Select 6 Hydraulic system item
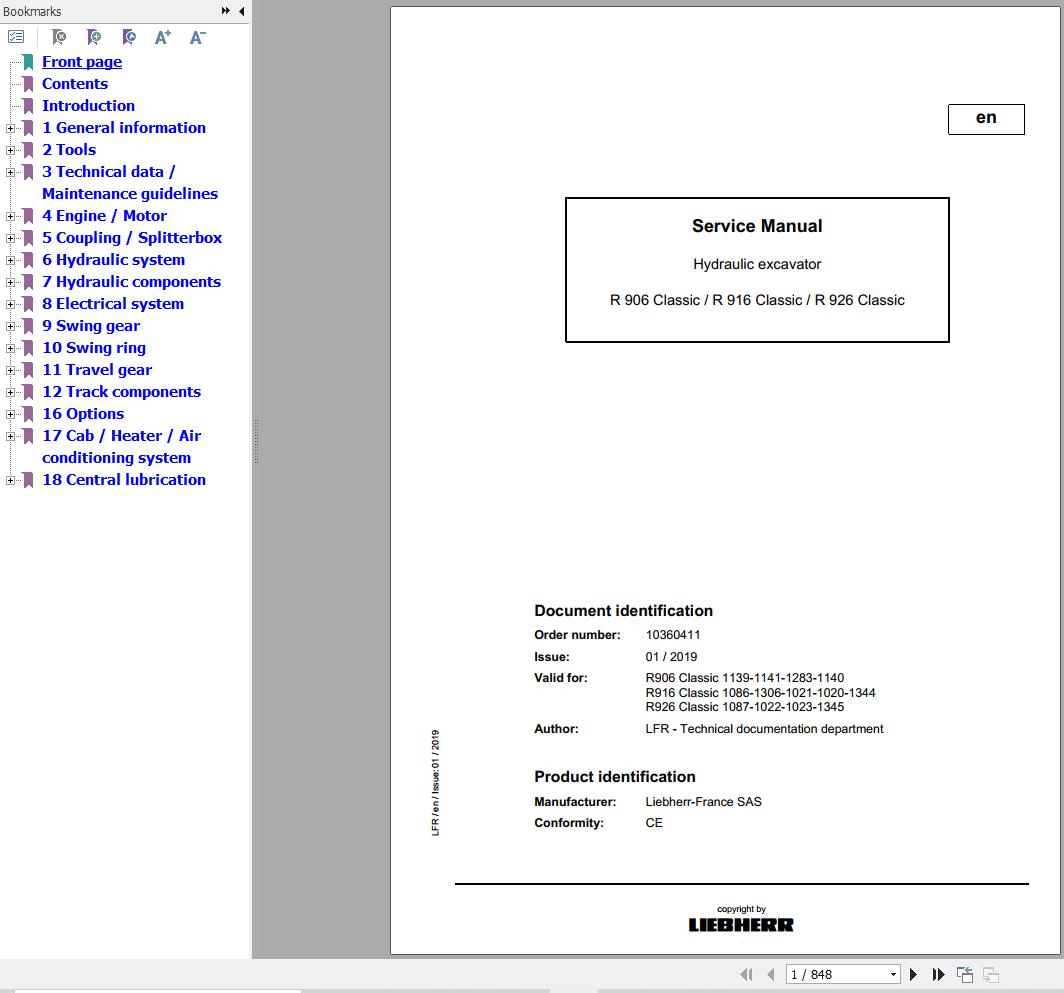The image size is (1064, 993). [113, 260]
